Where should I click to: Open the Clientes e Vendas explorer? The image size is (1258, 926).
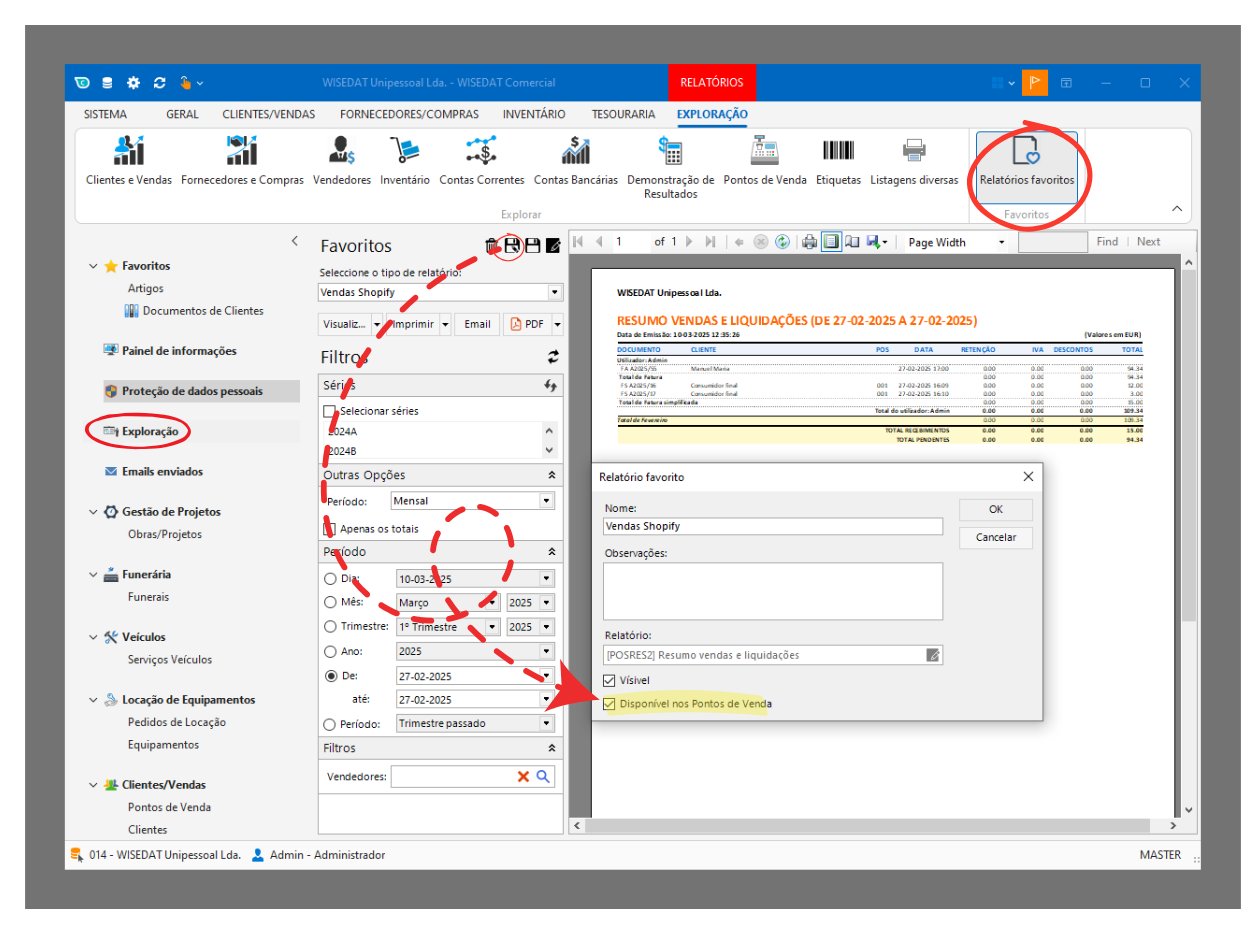point(128,160)
